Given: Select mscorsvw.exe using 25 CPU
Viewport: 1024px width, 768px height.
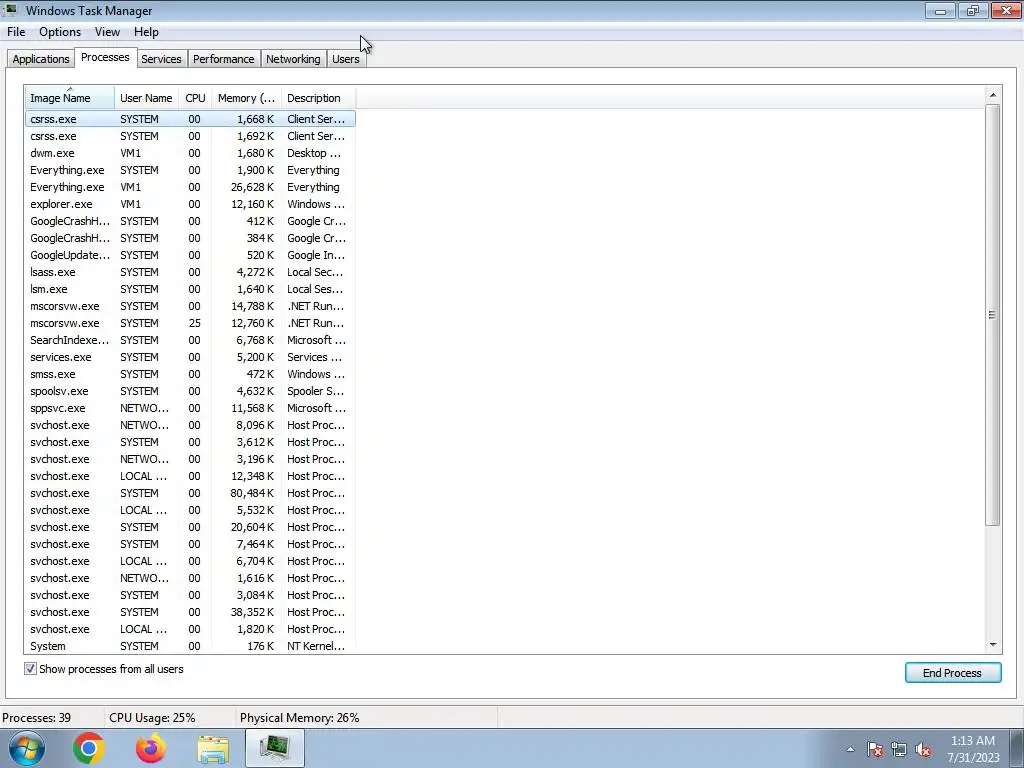Looking at the screenshot, I should 190,323.
